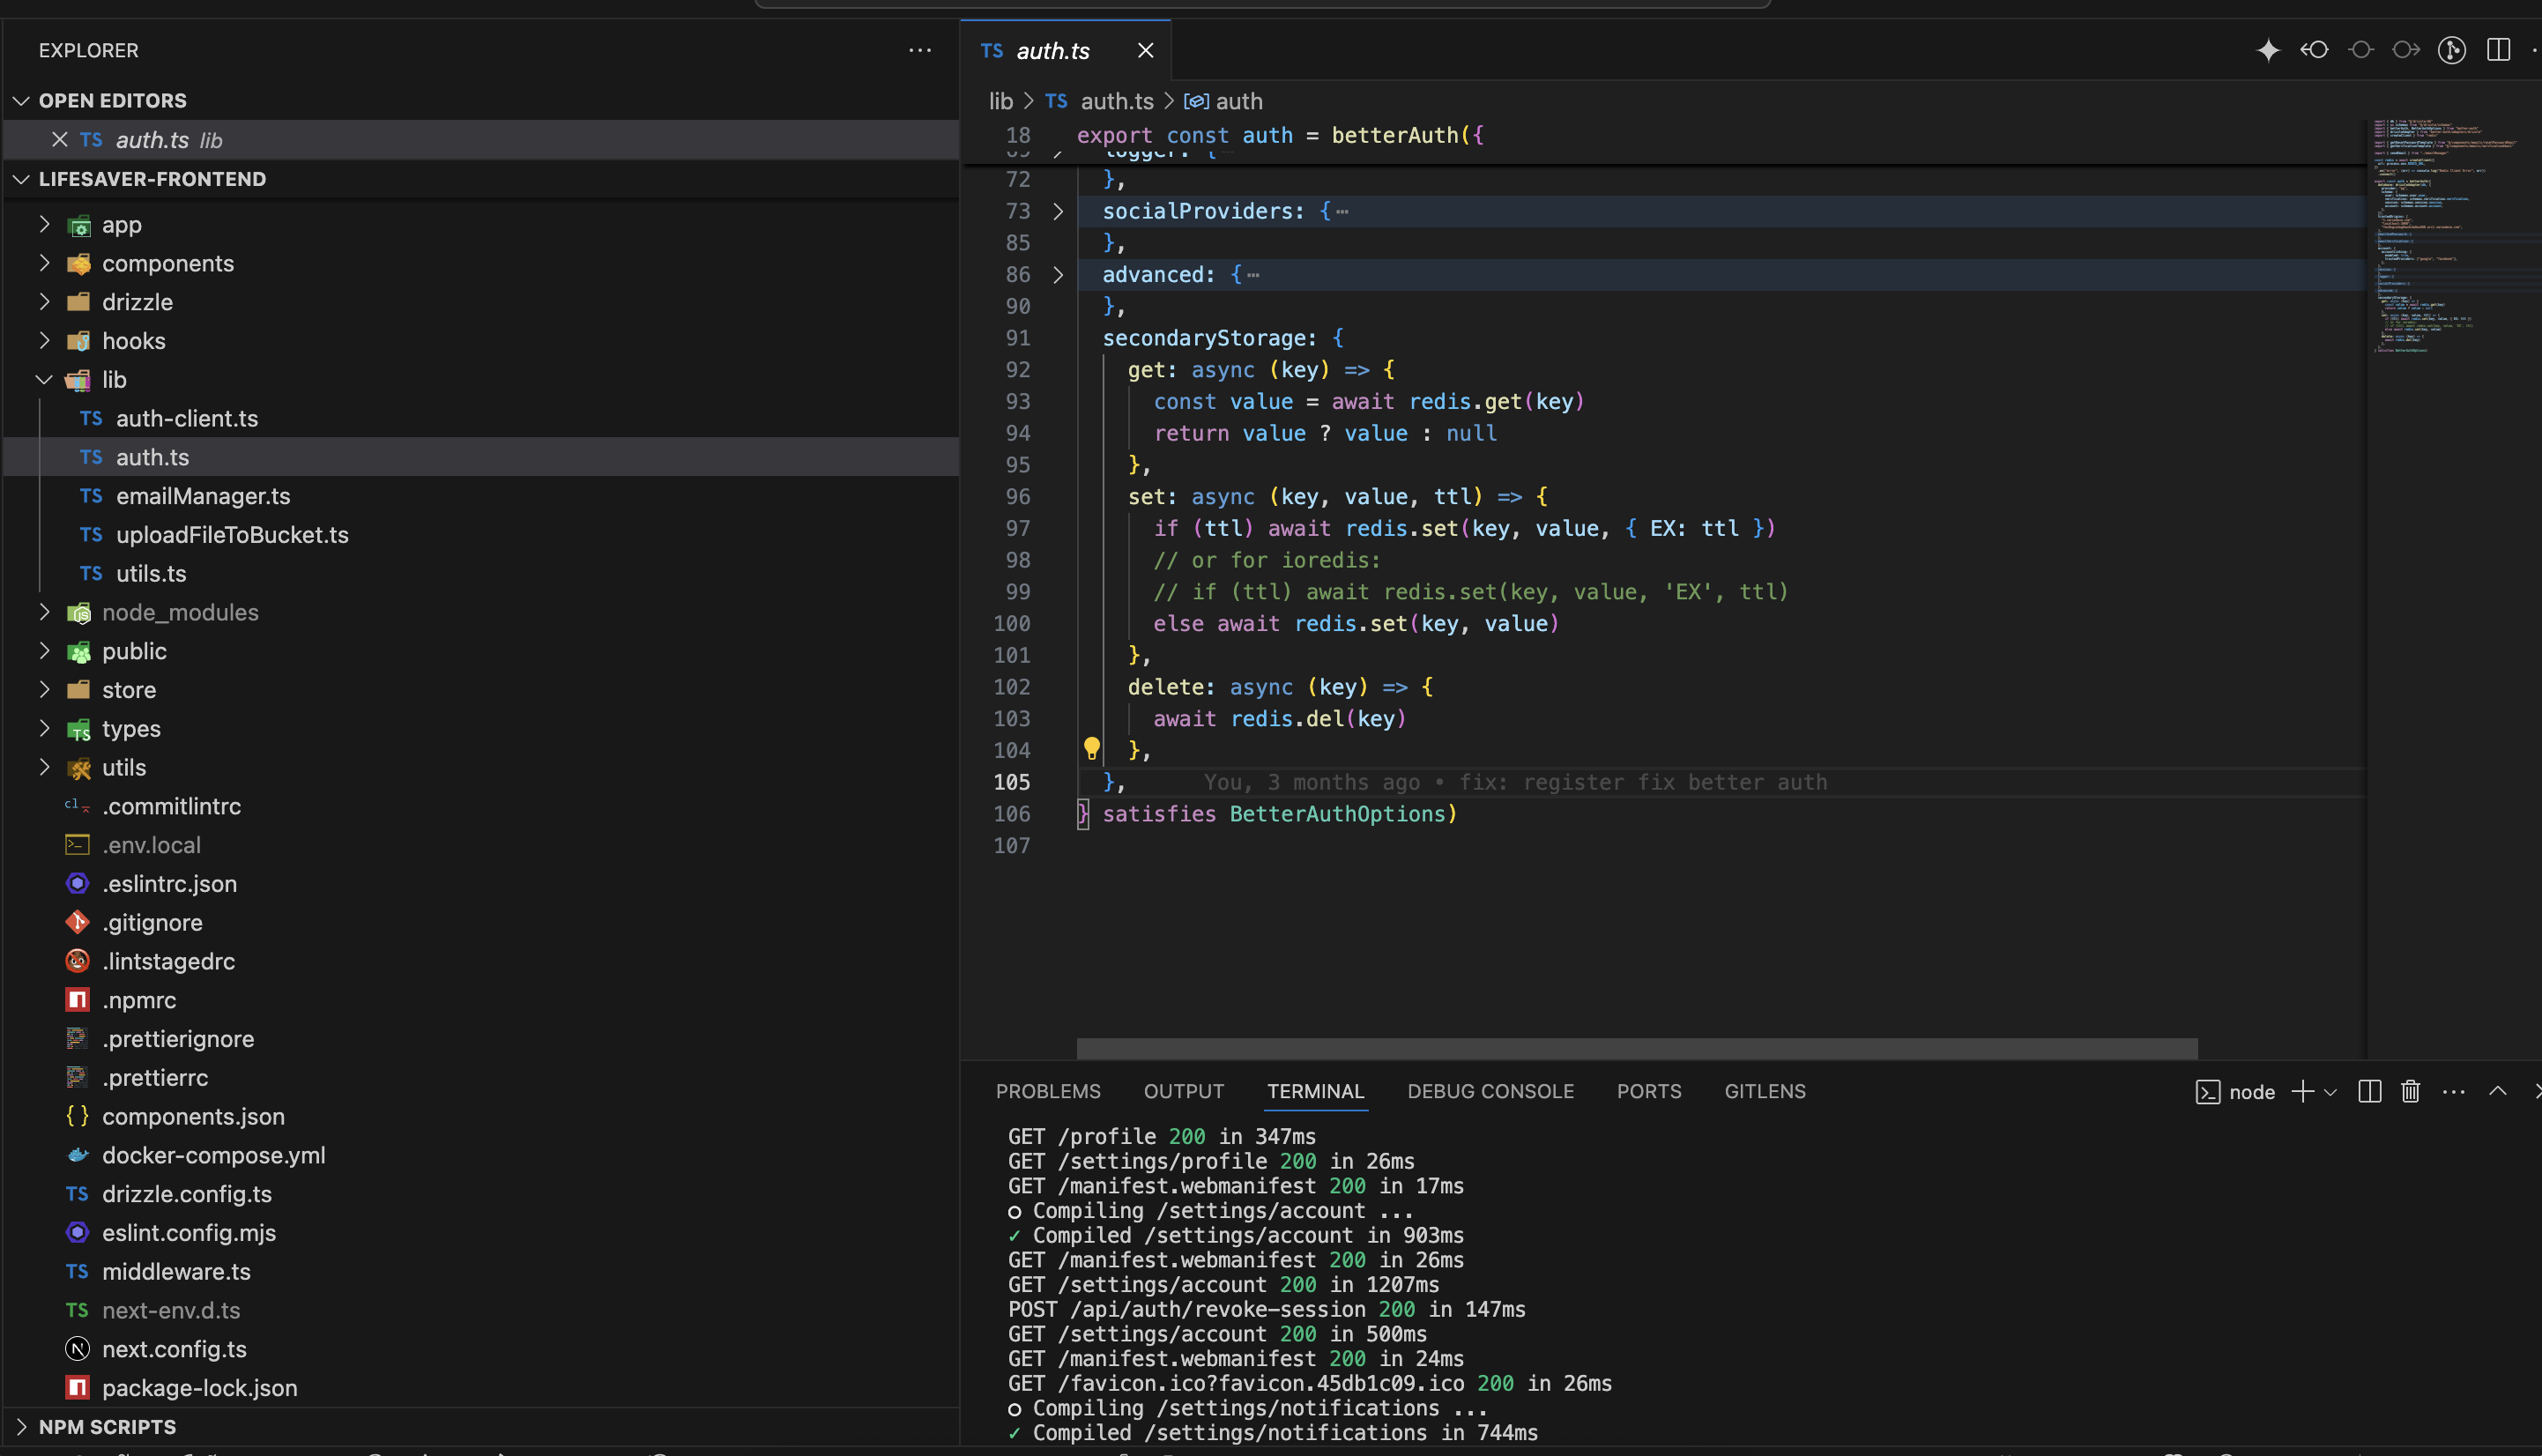The width and height of the screenshot is (2542, 1456).
Task: Click the auth.ts breadcrumb segment
Action: coord(1100,101)
